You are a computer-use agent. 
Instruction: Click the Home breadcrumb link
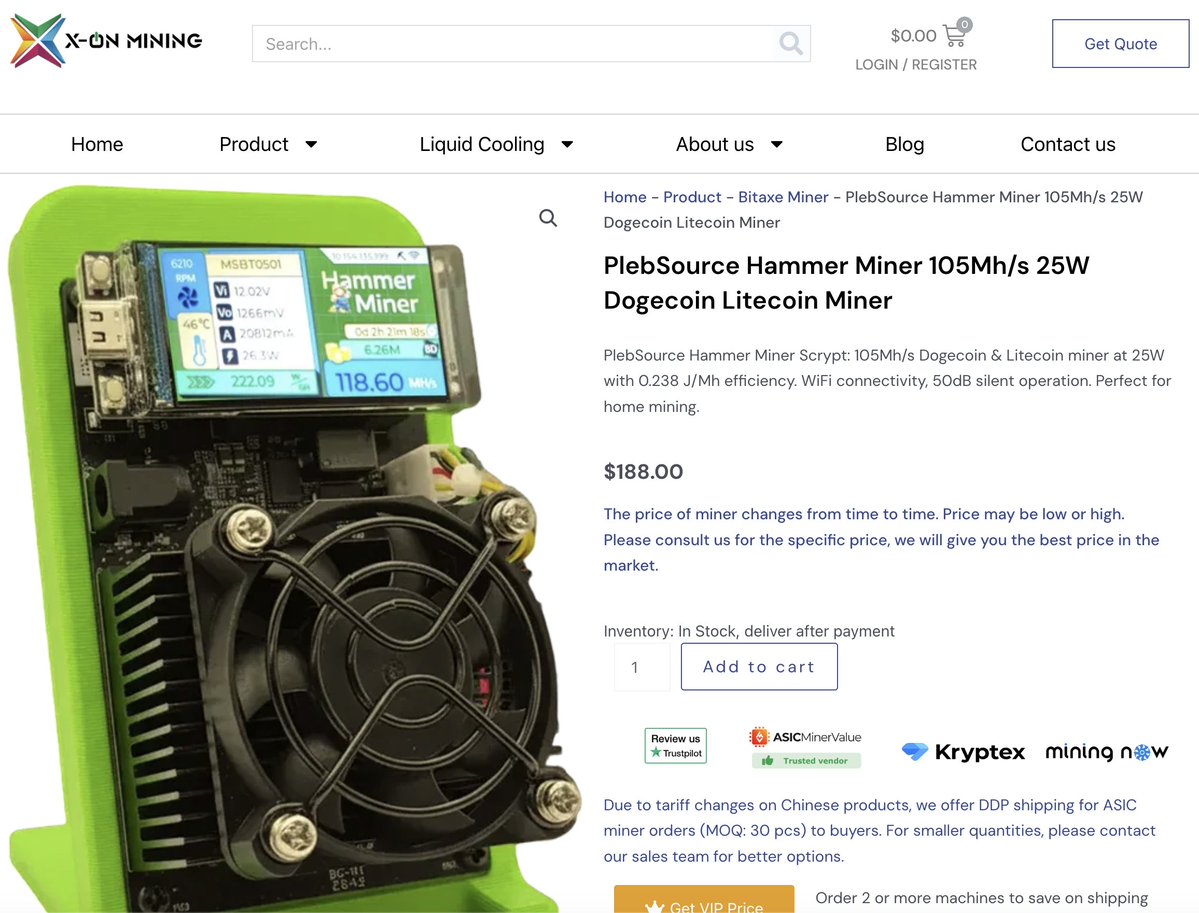[x=625, y=197]
